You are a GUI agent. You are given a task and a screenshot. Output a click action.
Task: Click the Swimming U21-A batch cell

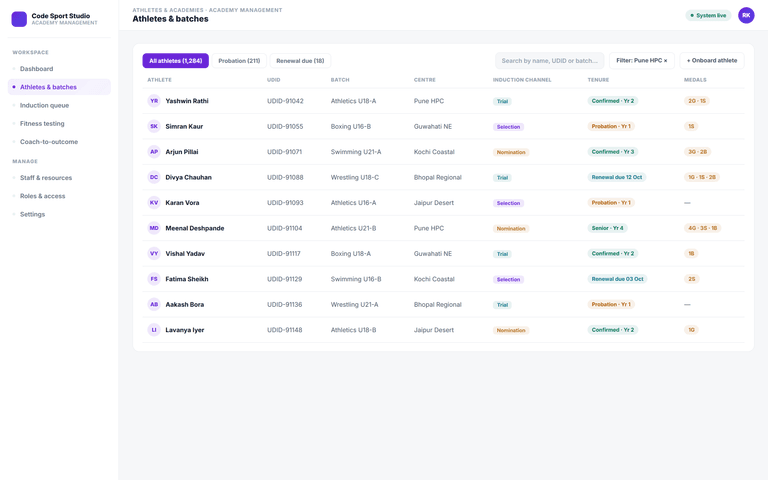356,152
